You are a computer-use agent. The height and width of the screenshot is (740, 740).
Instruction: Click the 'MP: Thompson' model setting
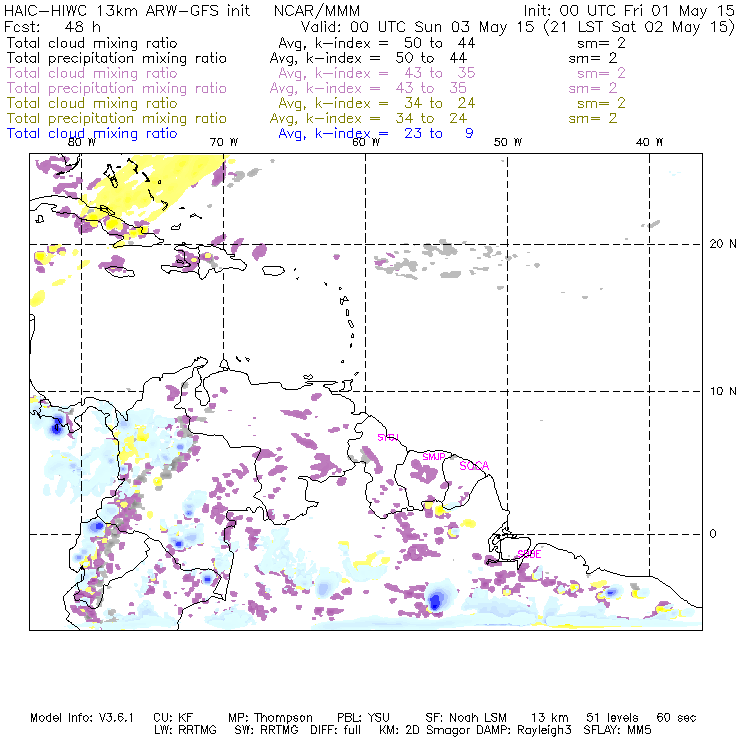(x=270, y=718)
